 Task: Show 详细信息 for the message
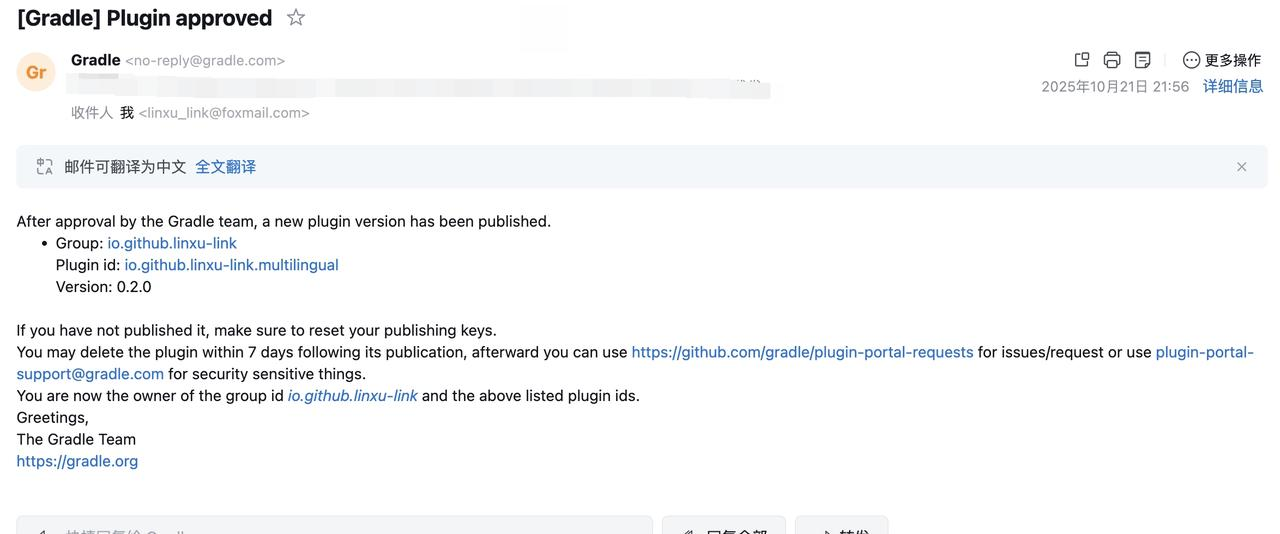click(x=1233, y=86)
